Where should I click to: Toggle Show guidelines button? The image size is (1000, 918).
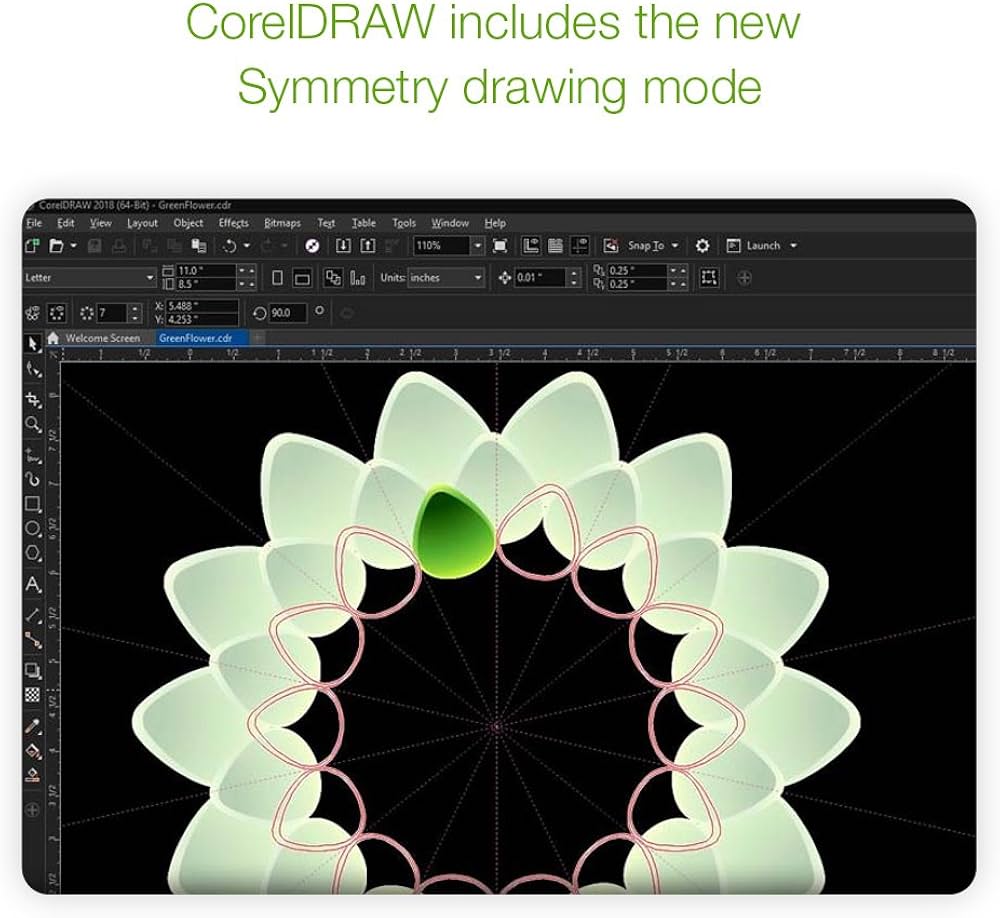pyautogui.click(x=580, y=246)
